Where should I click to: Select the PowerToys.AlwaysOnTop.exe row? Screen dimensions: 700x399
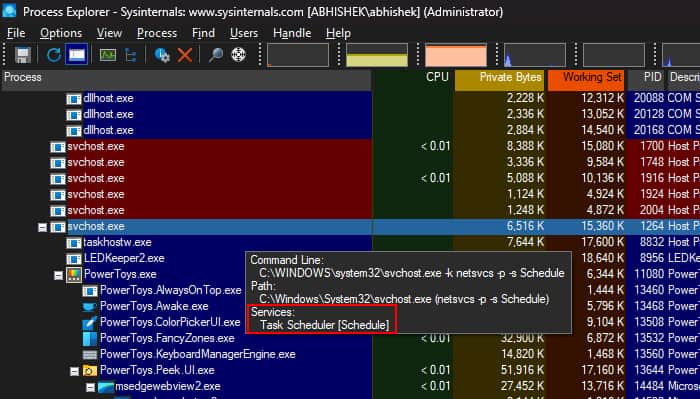[350, 291]
